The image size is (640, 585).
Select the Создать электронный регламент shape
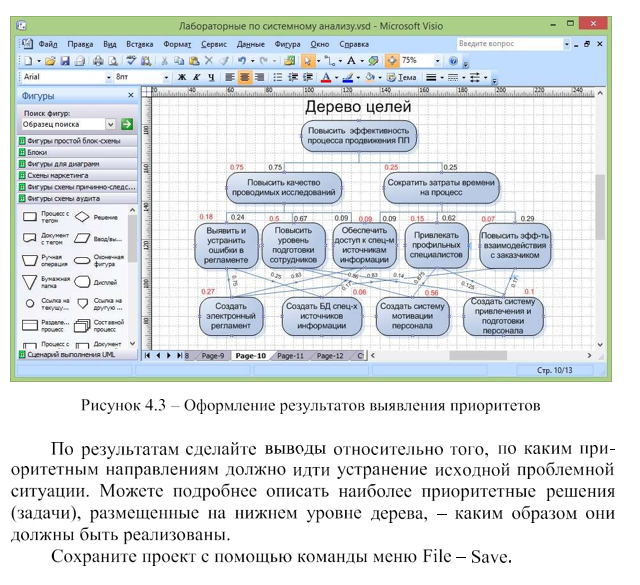point(231,316)
